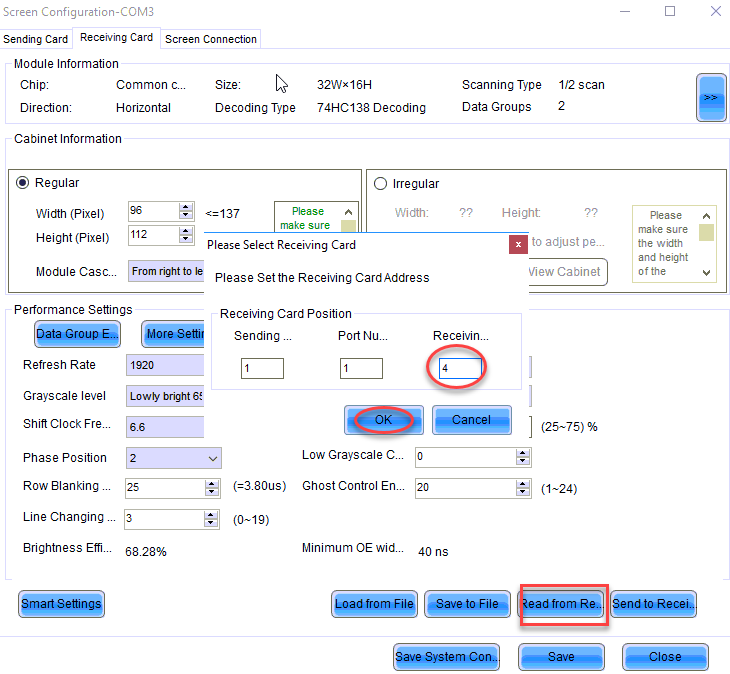Increase Line Changing with up arrow
Screen dimensions: 730x674
point(211,515)
